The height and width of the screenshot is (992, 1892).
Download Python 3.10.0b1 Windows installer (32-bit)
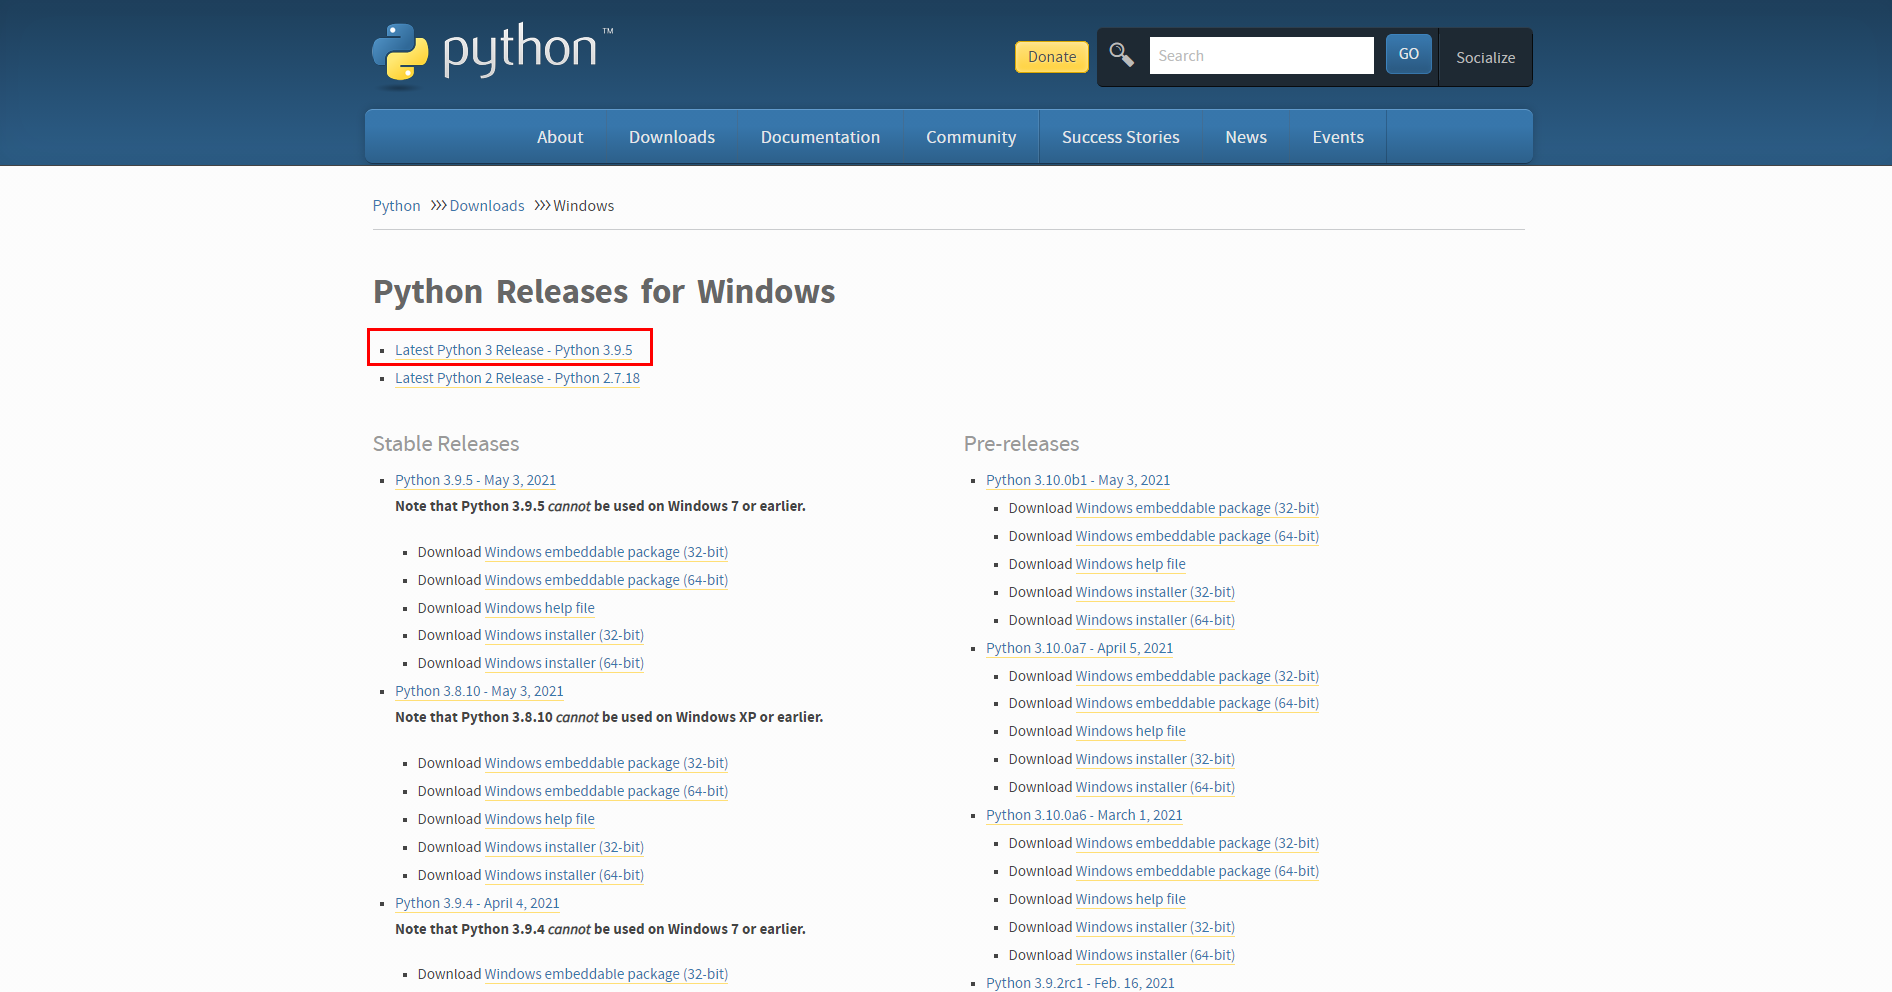click(1155, 592)
